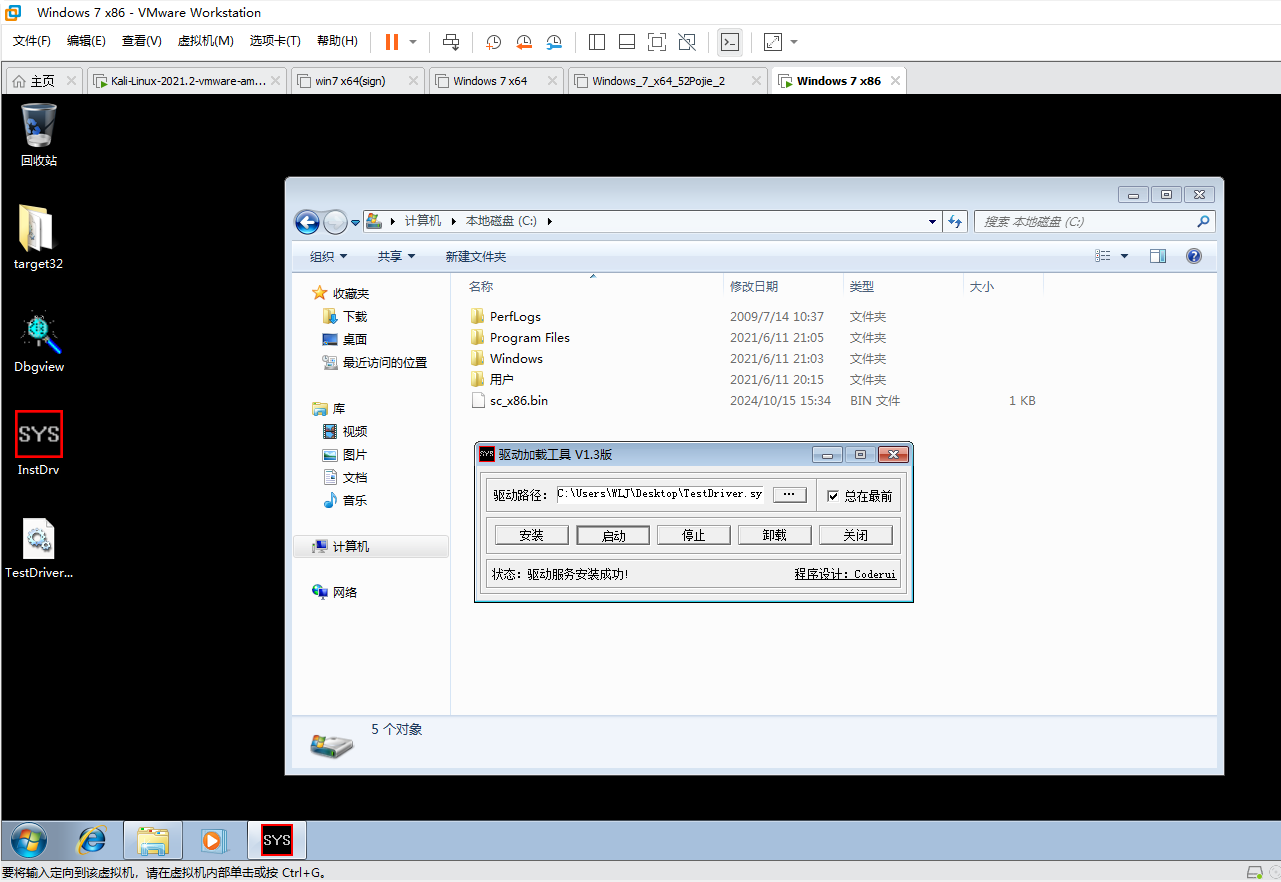
Task: Select the PerfLogs folder
Action: [x=515, y=316]
